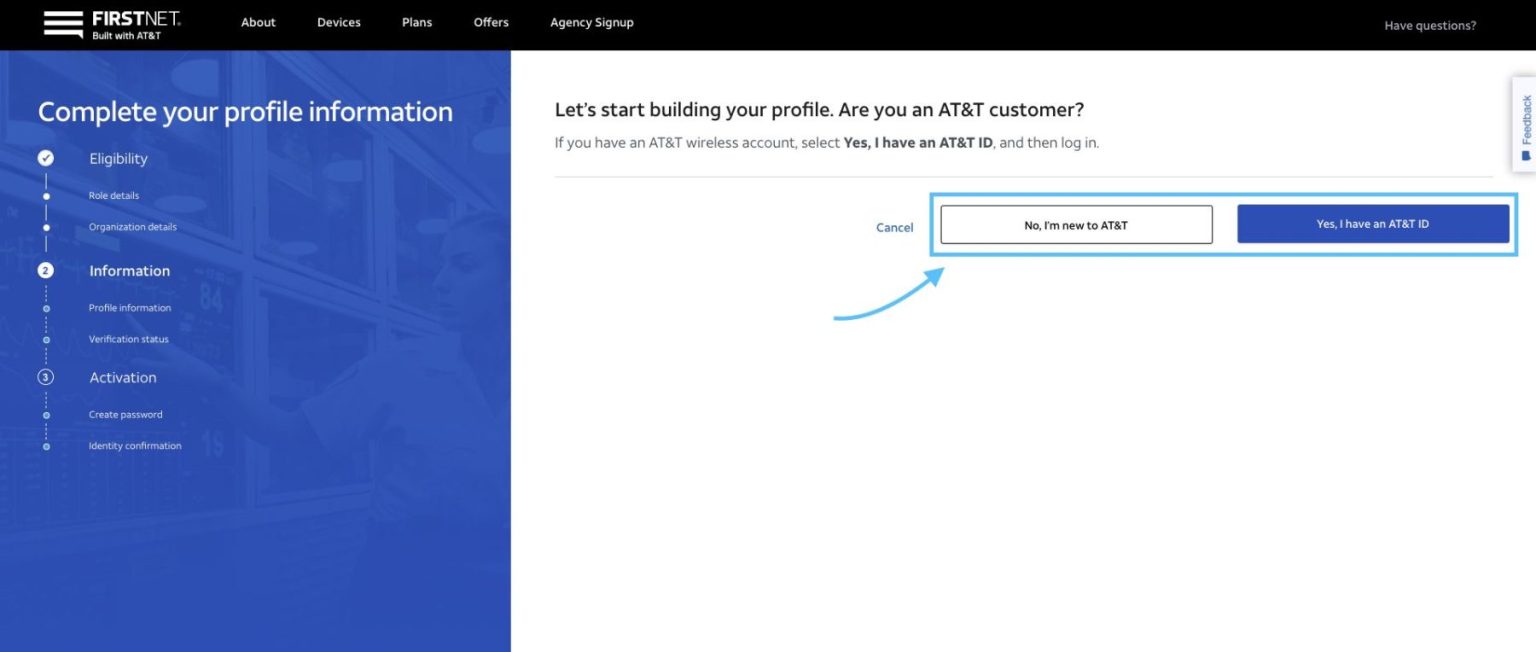This screenshot has width=1536, height=652.
Task: Choose Yes, I have an AT&T ID
Action: tap(1373, 224)
